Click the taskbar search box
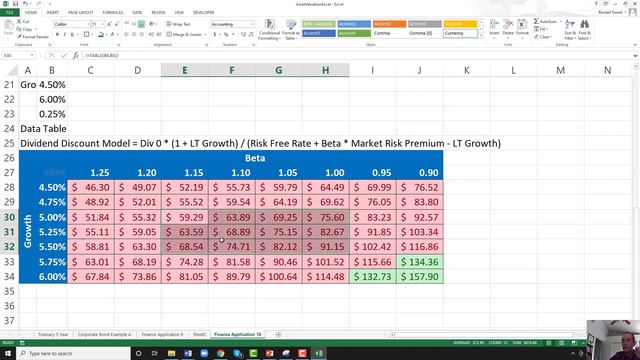 coord(74,353)
